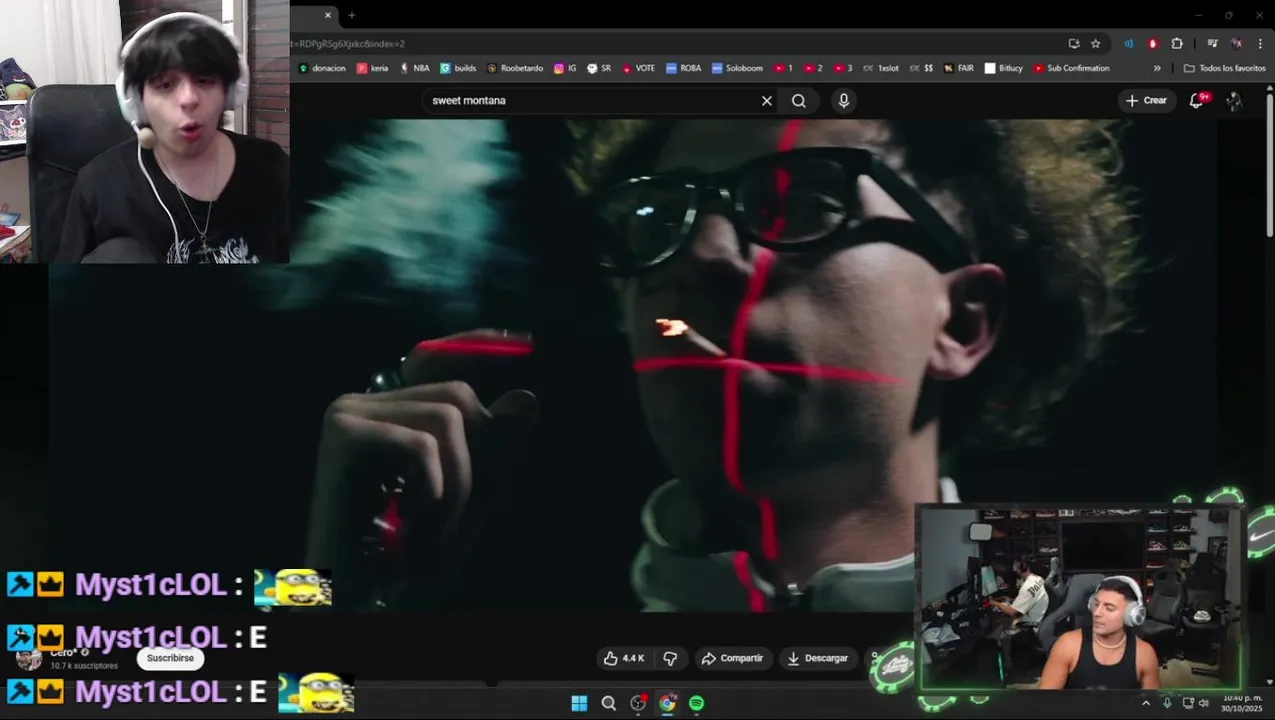Open the Sub Confirmation bookmark
The width and height of the screenshot is (1275, 720).
click(1072, 68)
